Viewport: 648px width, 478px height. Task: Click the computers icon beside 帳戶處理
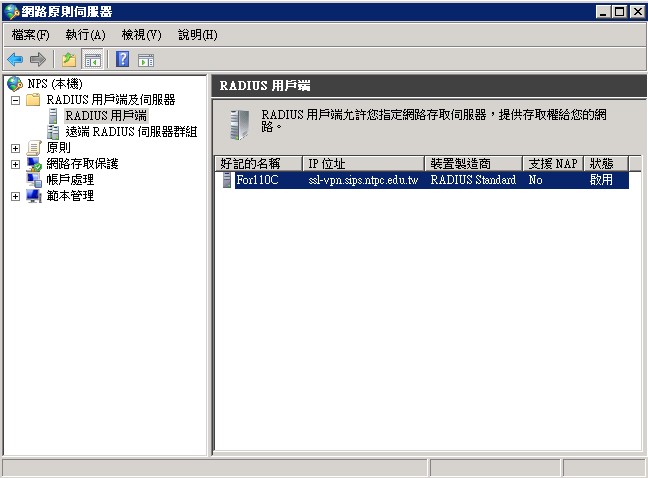pos(34,180)
